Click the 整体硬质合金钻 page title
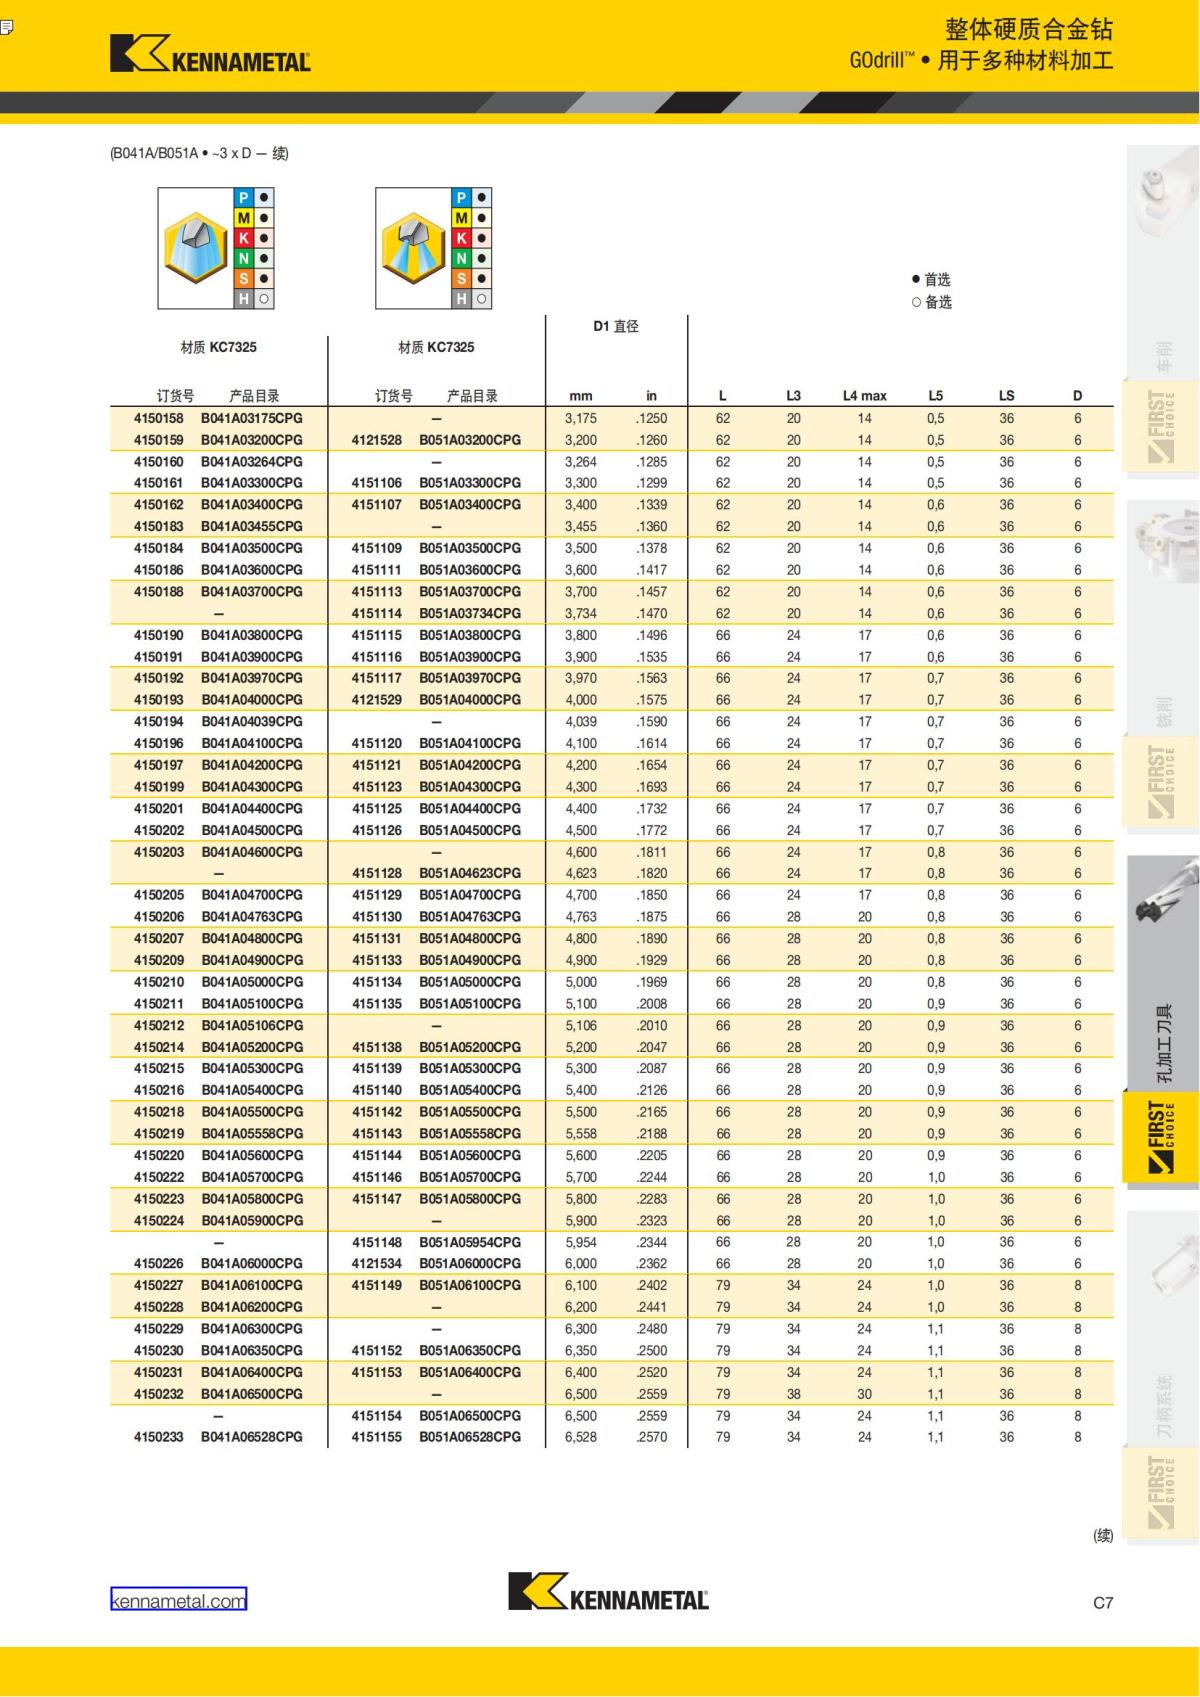 pyautogui.click(x=1029, y=29)
